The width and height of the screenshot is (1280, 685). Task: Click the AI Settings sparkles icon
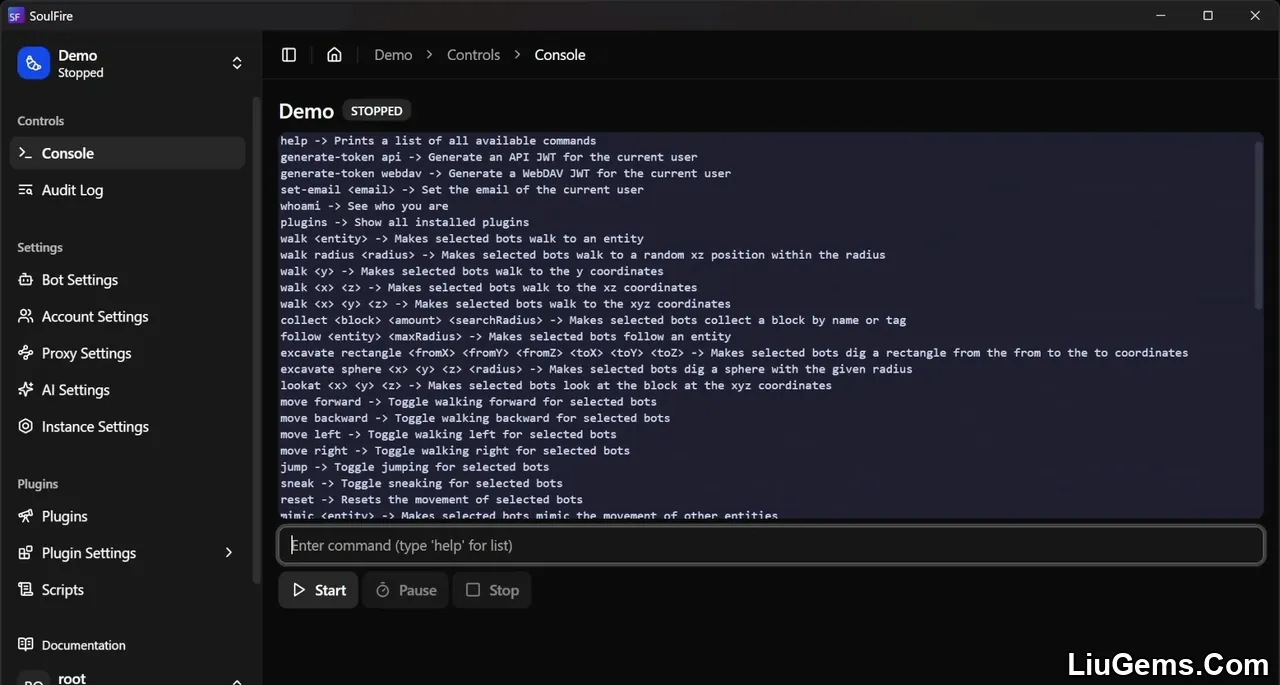click(26, 390)
